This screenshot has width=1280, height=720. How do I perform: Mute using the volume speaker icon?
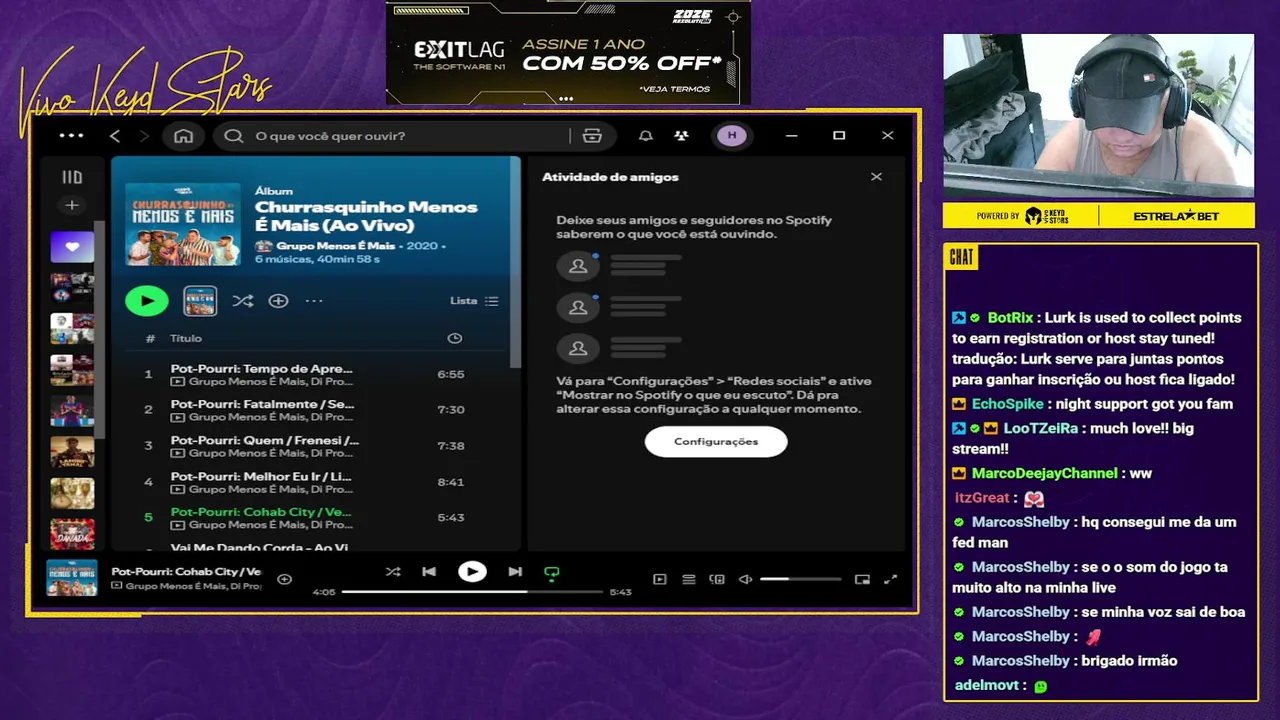point(745,579)
